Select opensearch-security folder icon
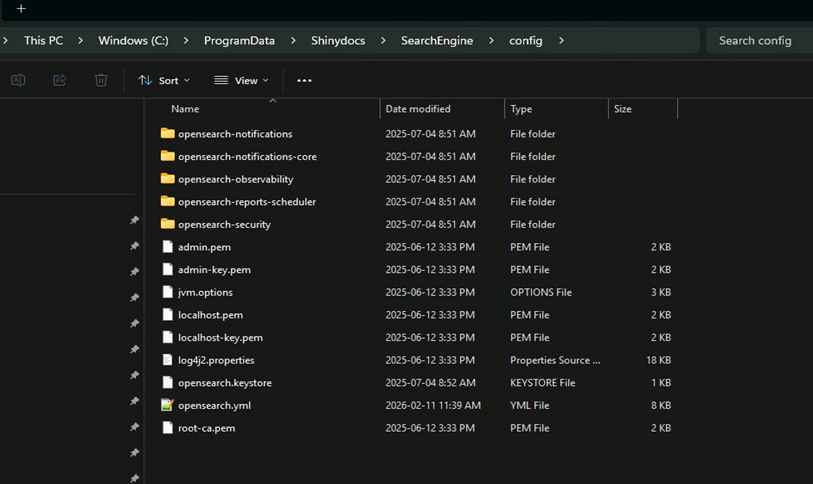This screenshot has height=484, width=813. 167,224
